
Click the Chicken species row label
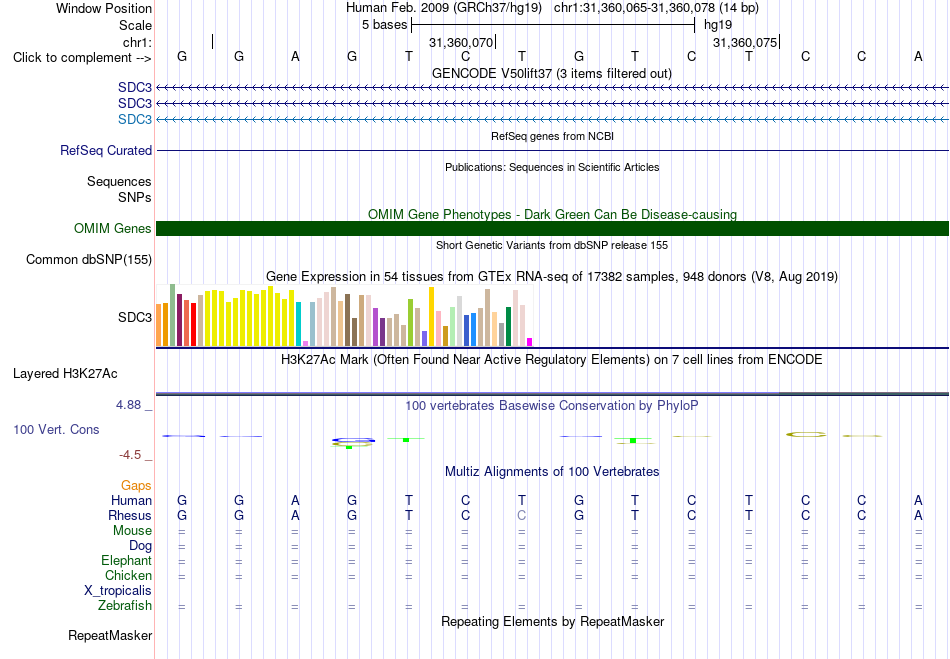pos(128,575)
